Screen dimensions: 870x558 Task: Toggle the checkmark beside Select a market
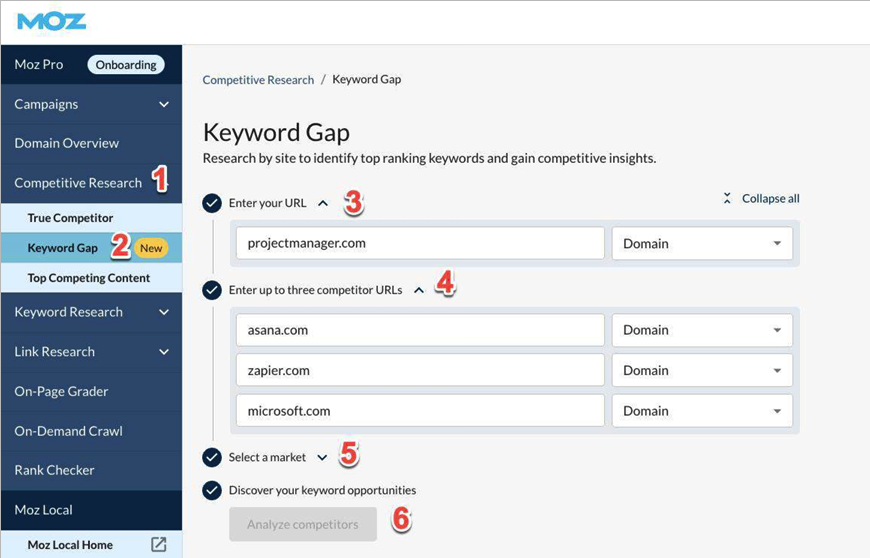click(x=212, y=457)
